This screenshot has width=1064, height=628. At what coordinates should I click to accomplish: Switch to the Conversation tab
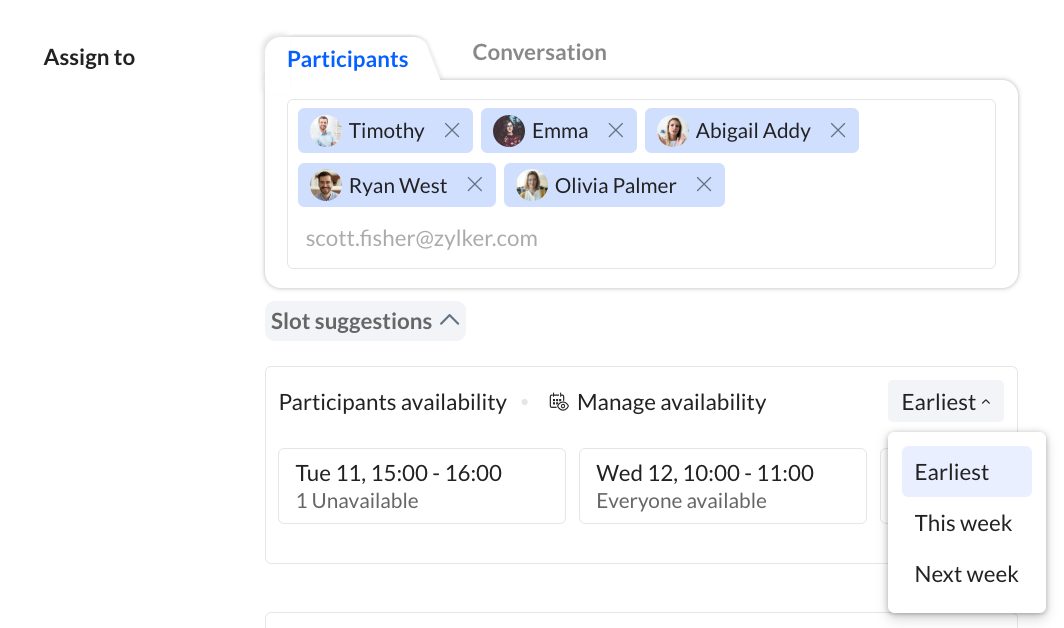click(539, 52)
